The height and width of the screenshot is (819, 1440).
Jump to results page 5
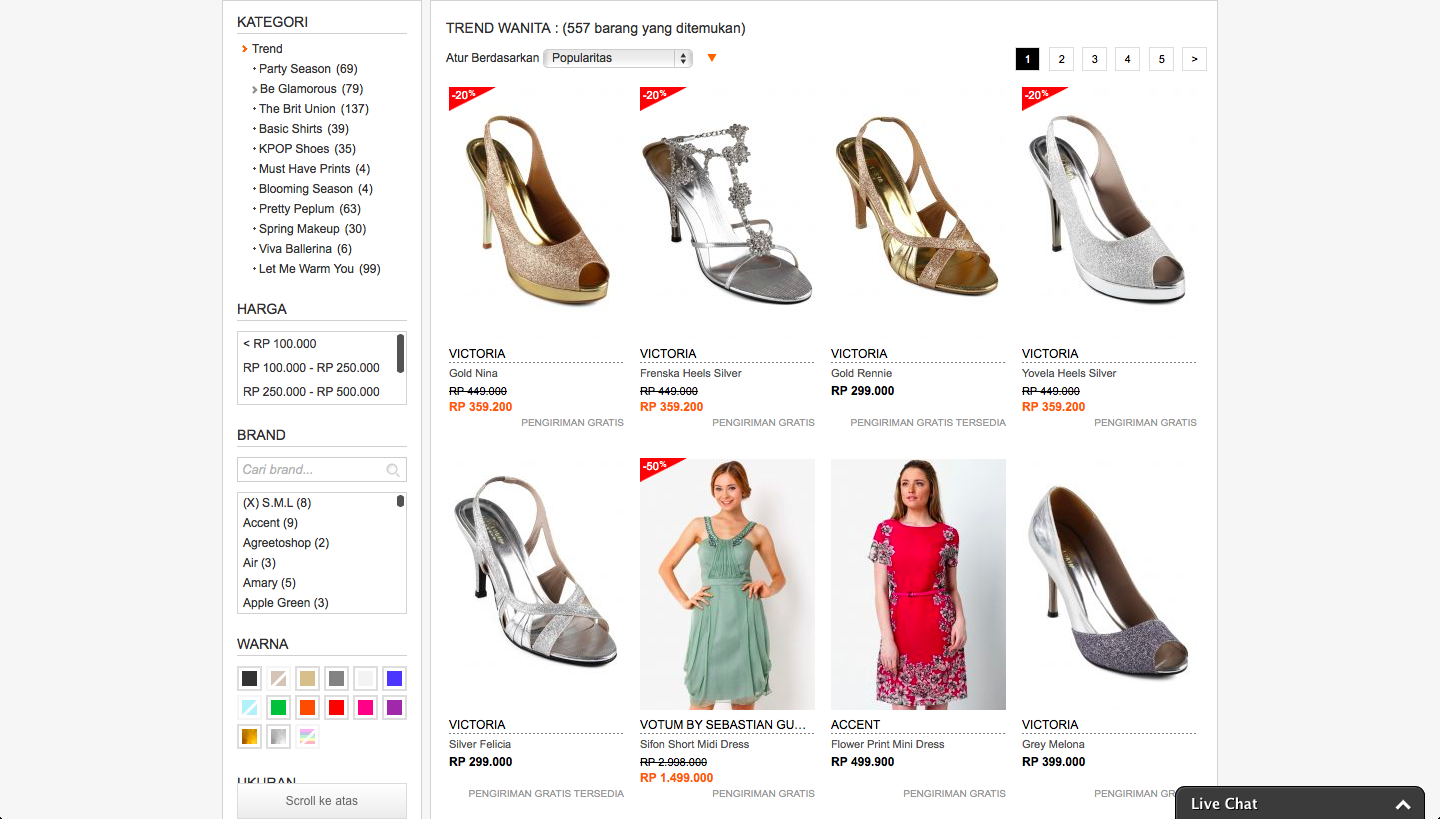coord(1161,59)
